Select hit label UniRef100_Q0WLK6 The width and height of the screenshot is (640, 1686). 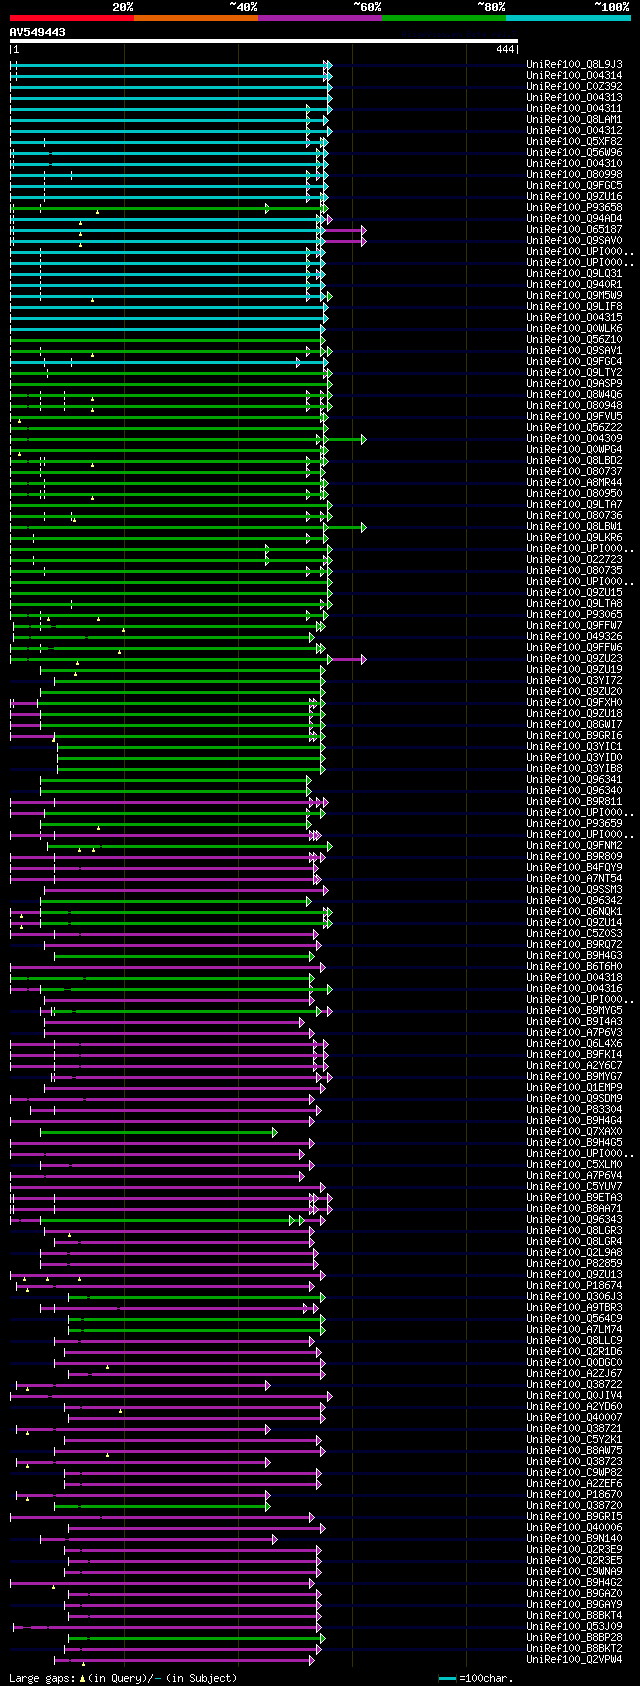tap(574, 329)
